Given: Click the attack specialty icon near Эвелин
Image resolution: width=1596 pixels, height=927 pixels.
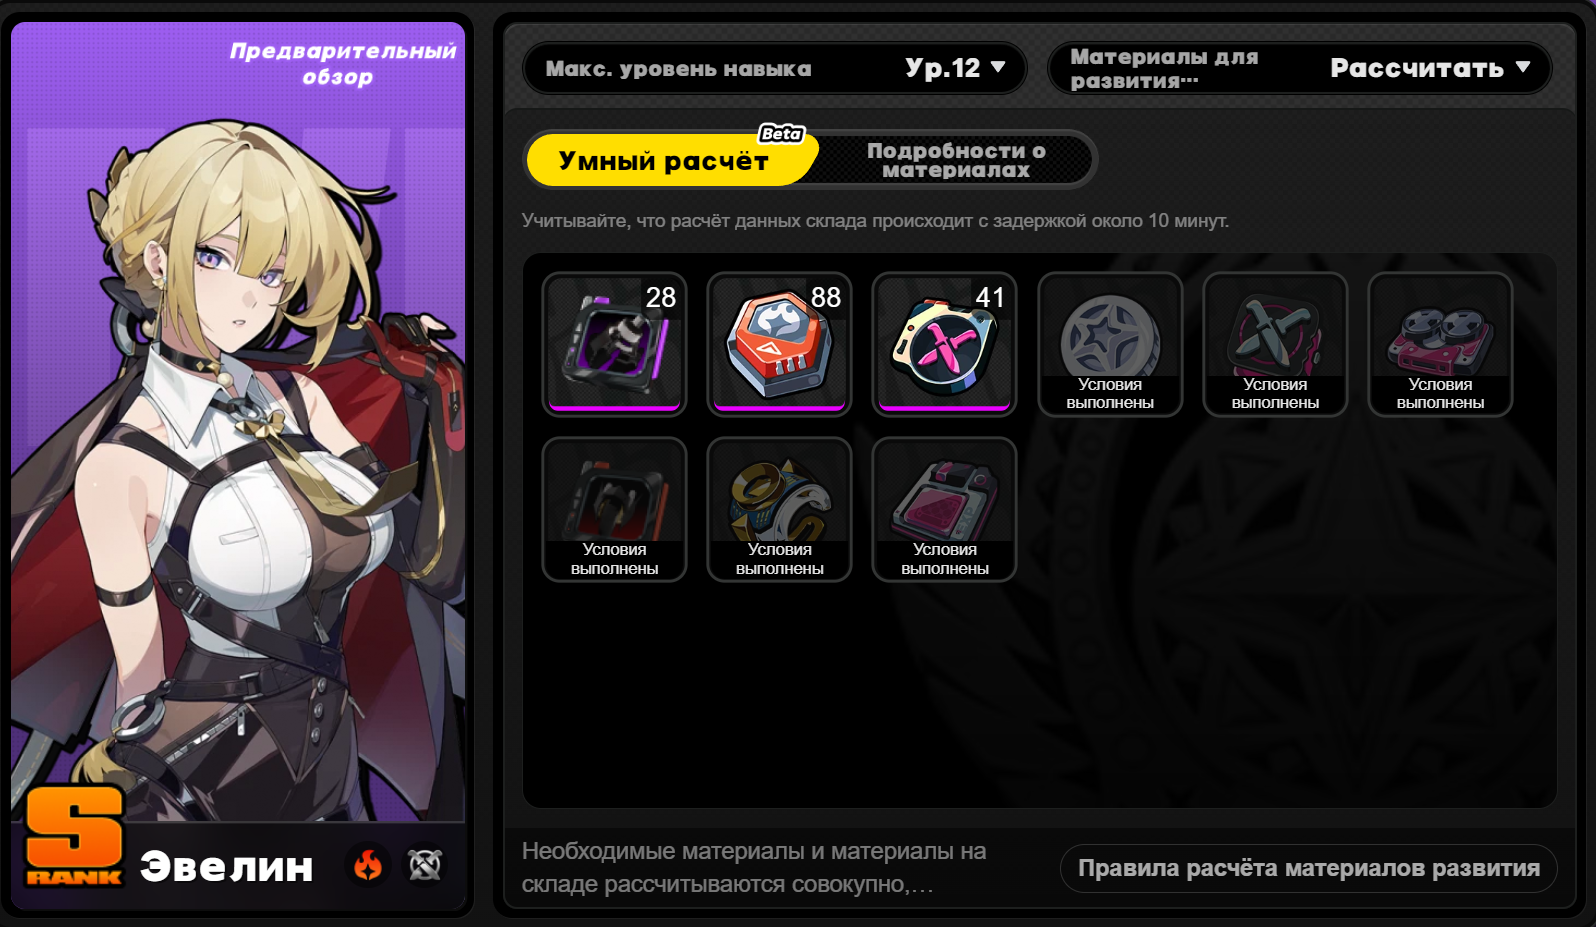Looking at the screenshot, I should pos(425,865).
